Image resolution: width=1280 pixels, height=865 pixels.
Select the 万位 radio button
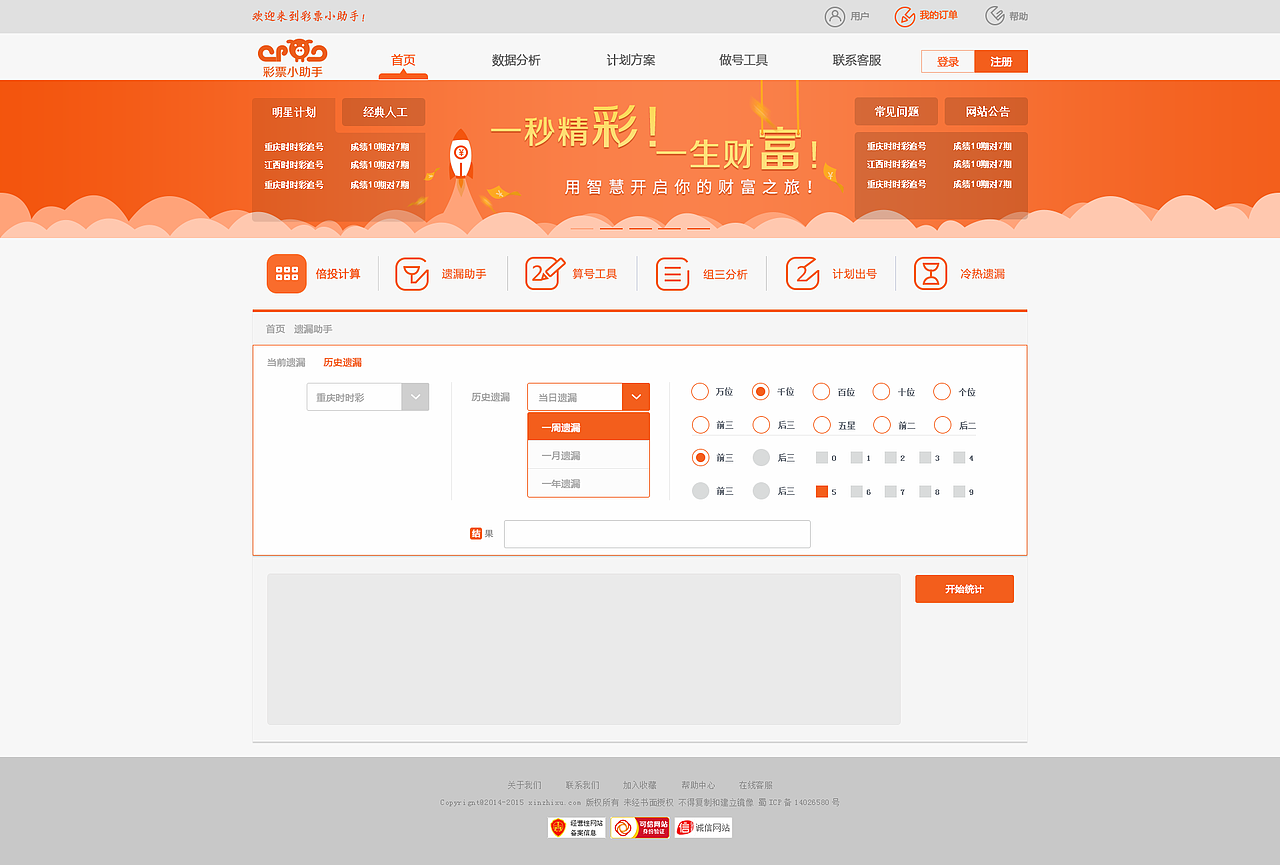(x=700, y=392)
